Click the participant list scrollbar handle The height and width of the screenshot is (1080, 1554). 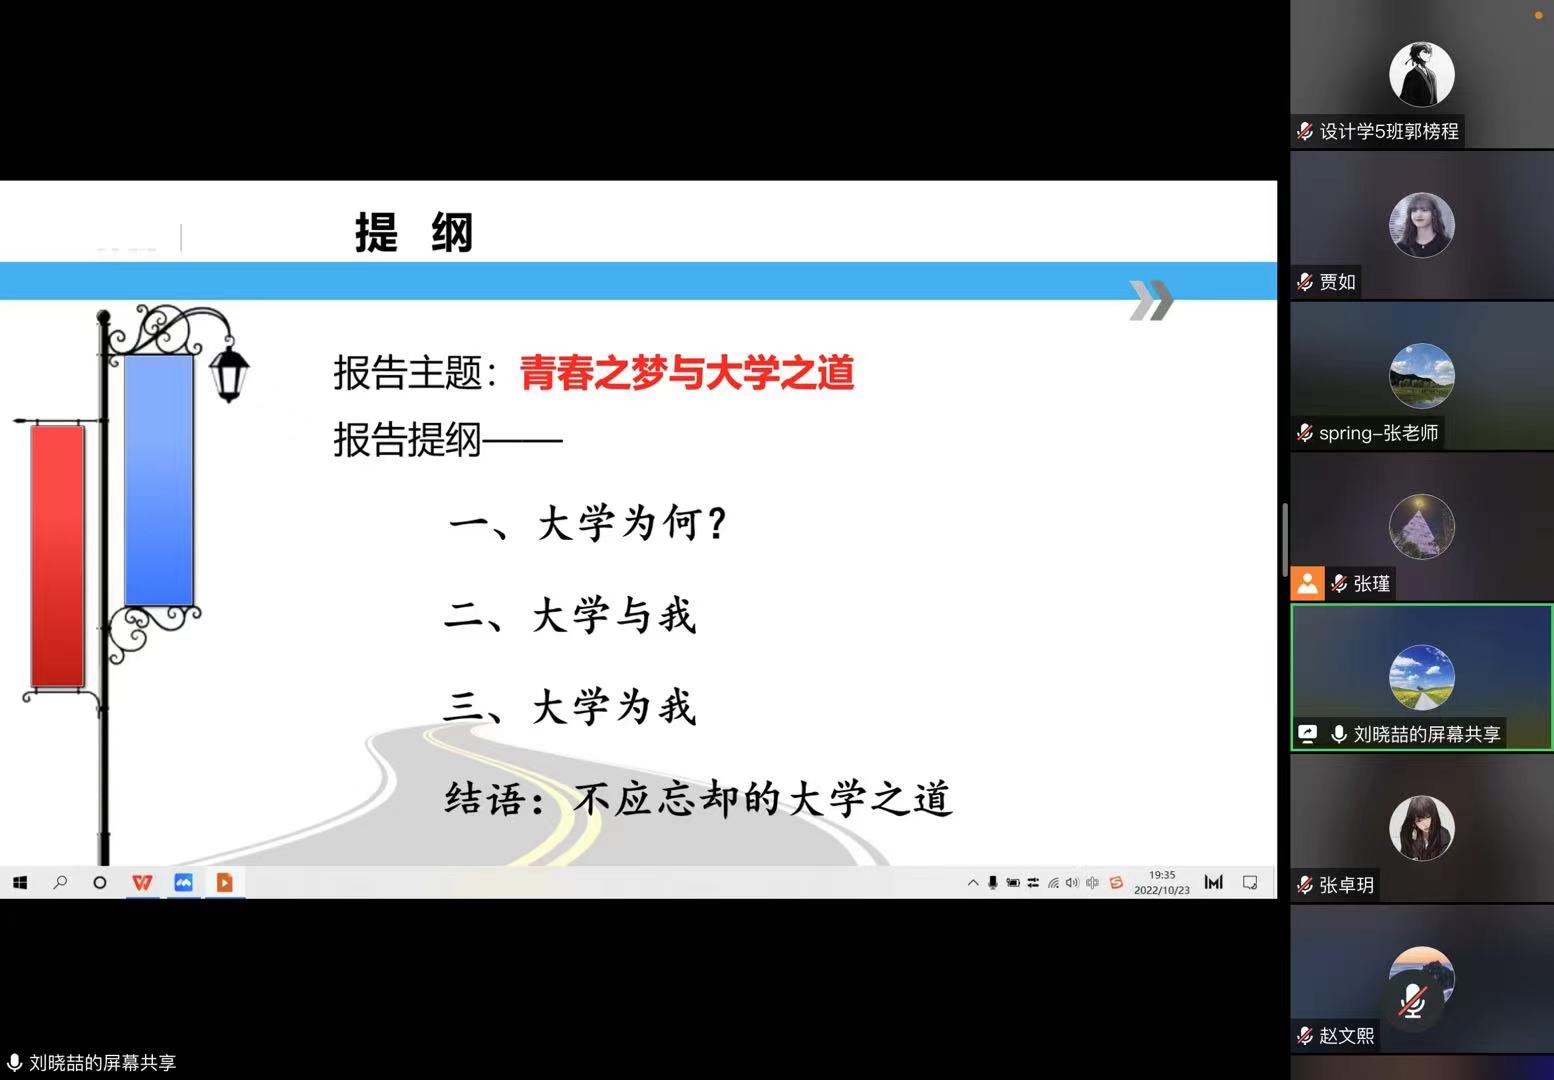pyautogui.click(x=1285, y=538)
